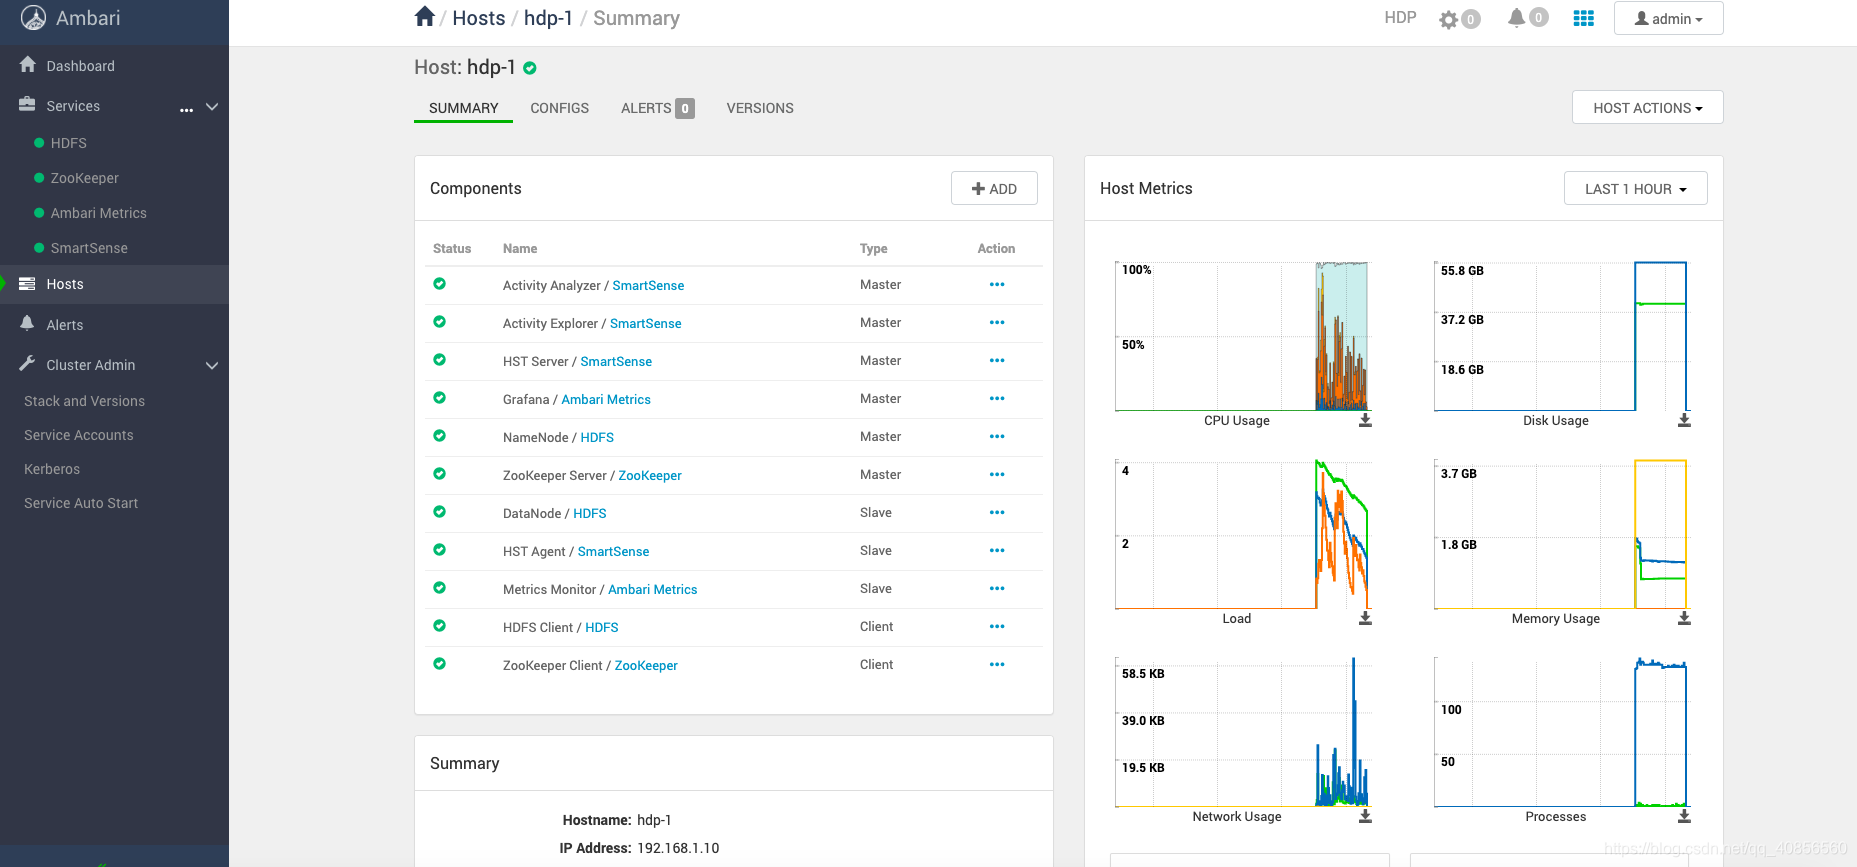Click Hosts breadcrumb link
Viewport: 1857px width, 867px height.
[x=479, y=18]
